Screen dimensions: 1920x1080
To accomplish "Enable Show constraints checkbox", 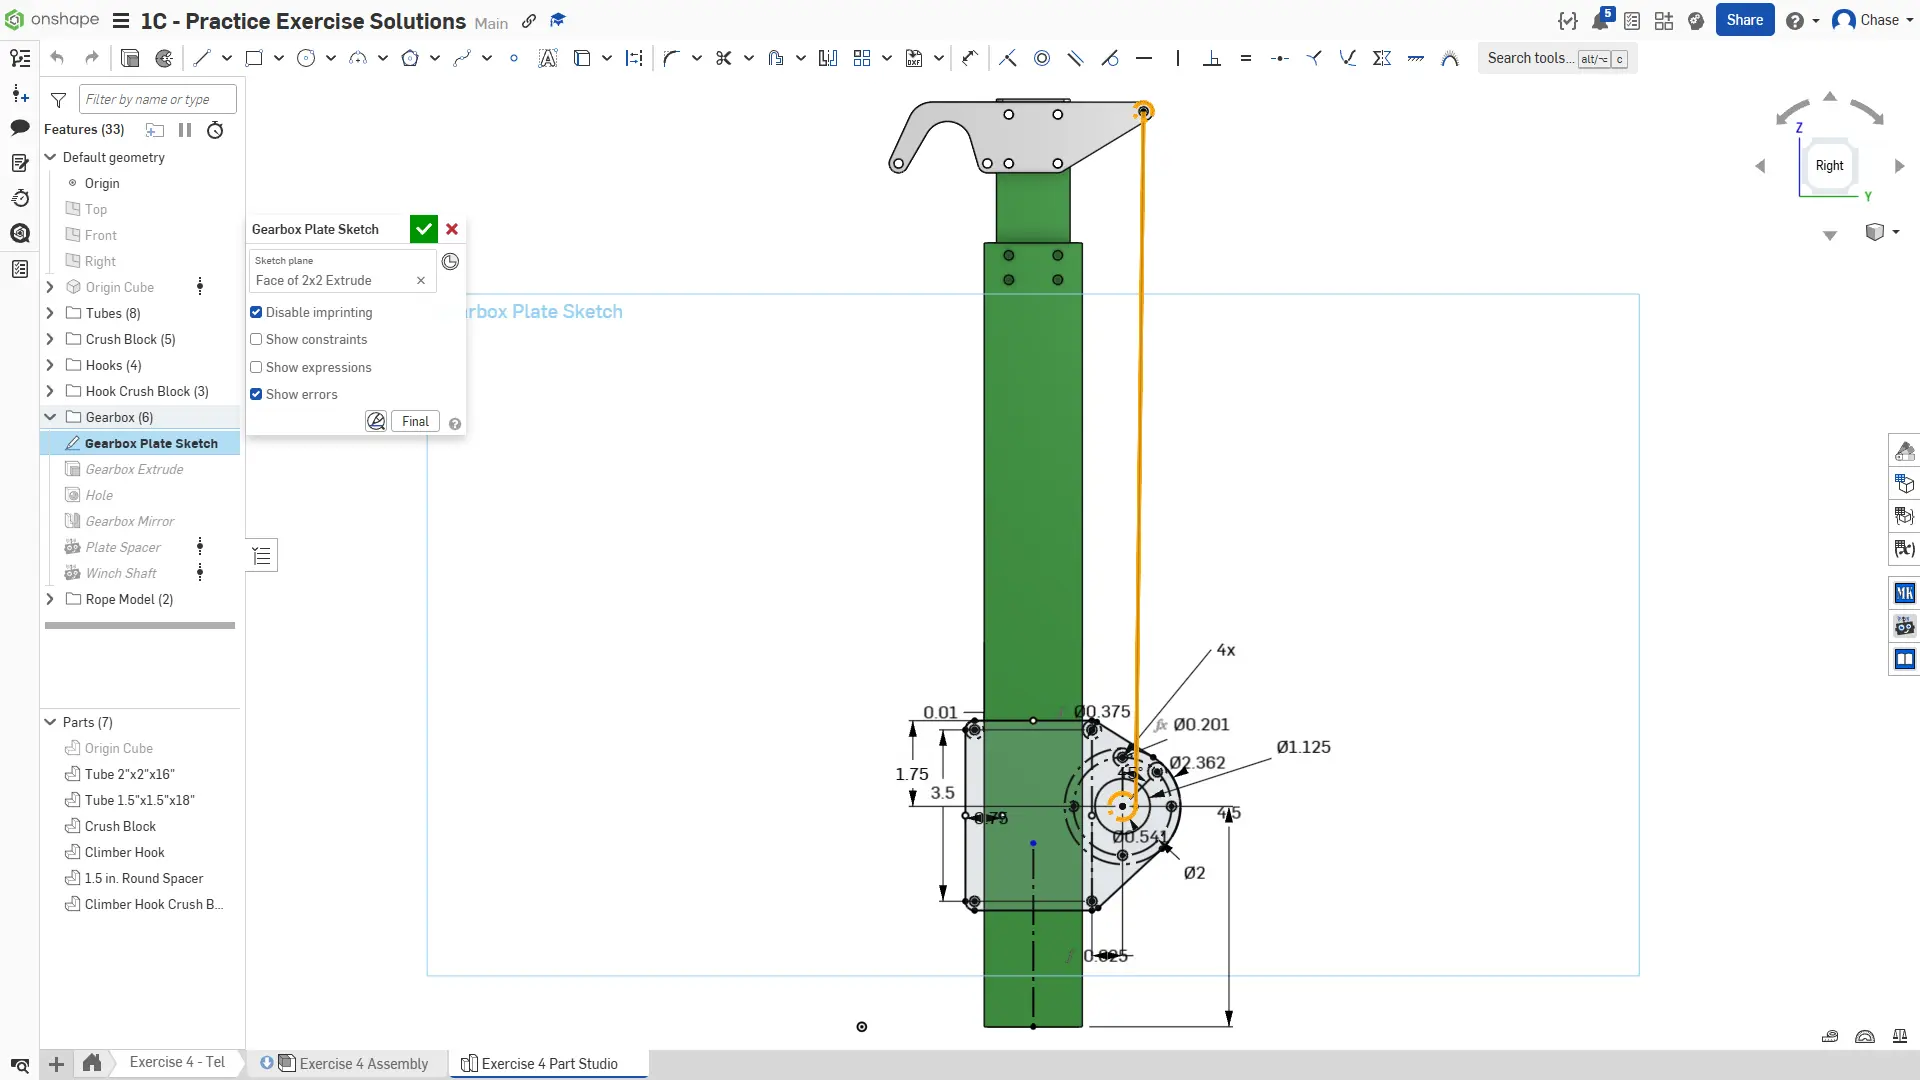I will coord(256,339).
